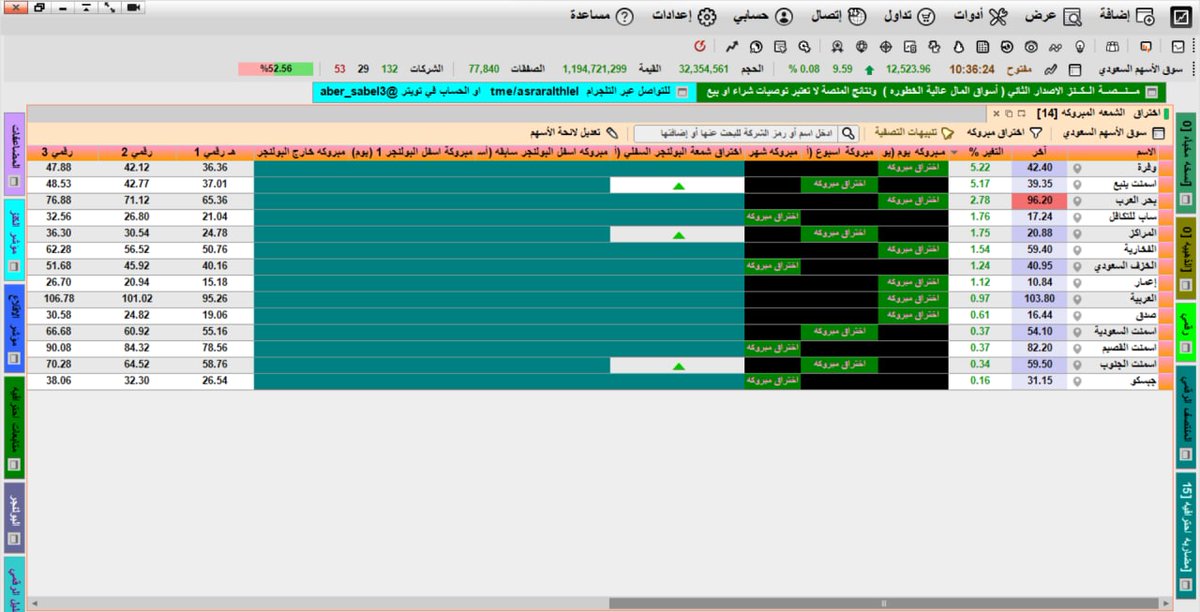The height and width of the screenshot is (612, 1200).
Task: Click اختراق مبروكه cell in ساب للتكافل row
Action: pyautogui.click(x=773, y=217)
